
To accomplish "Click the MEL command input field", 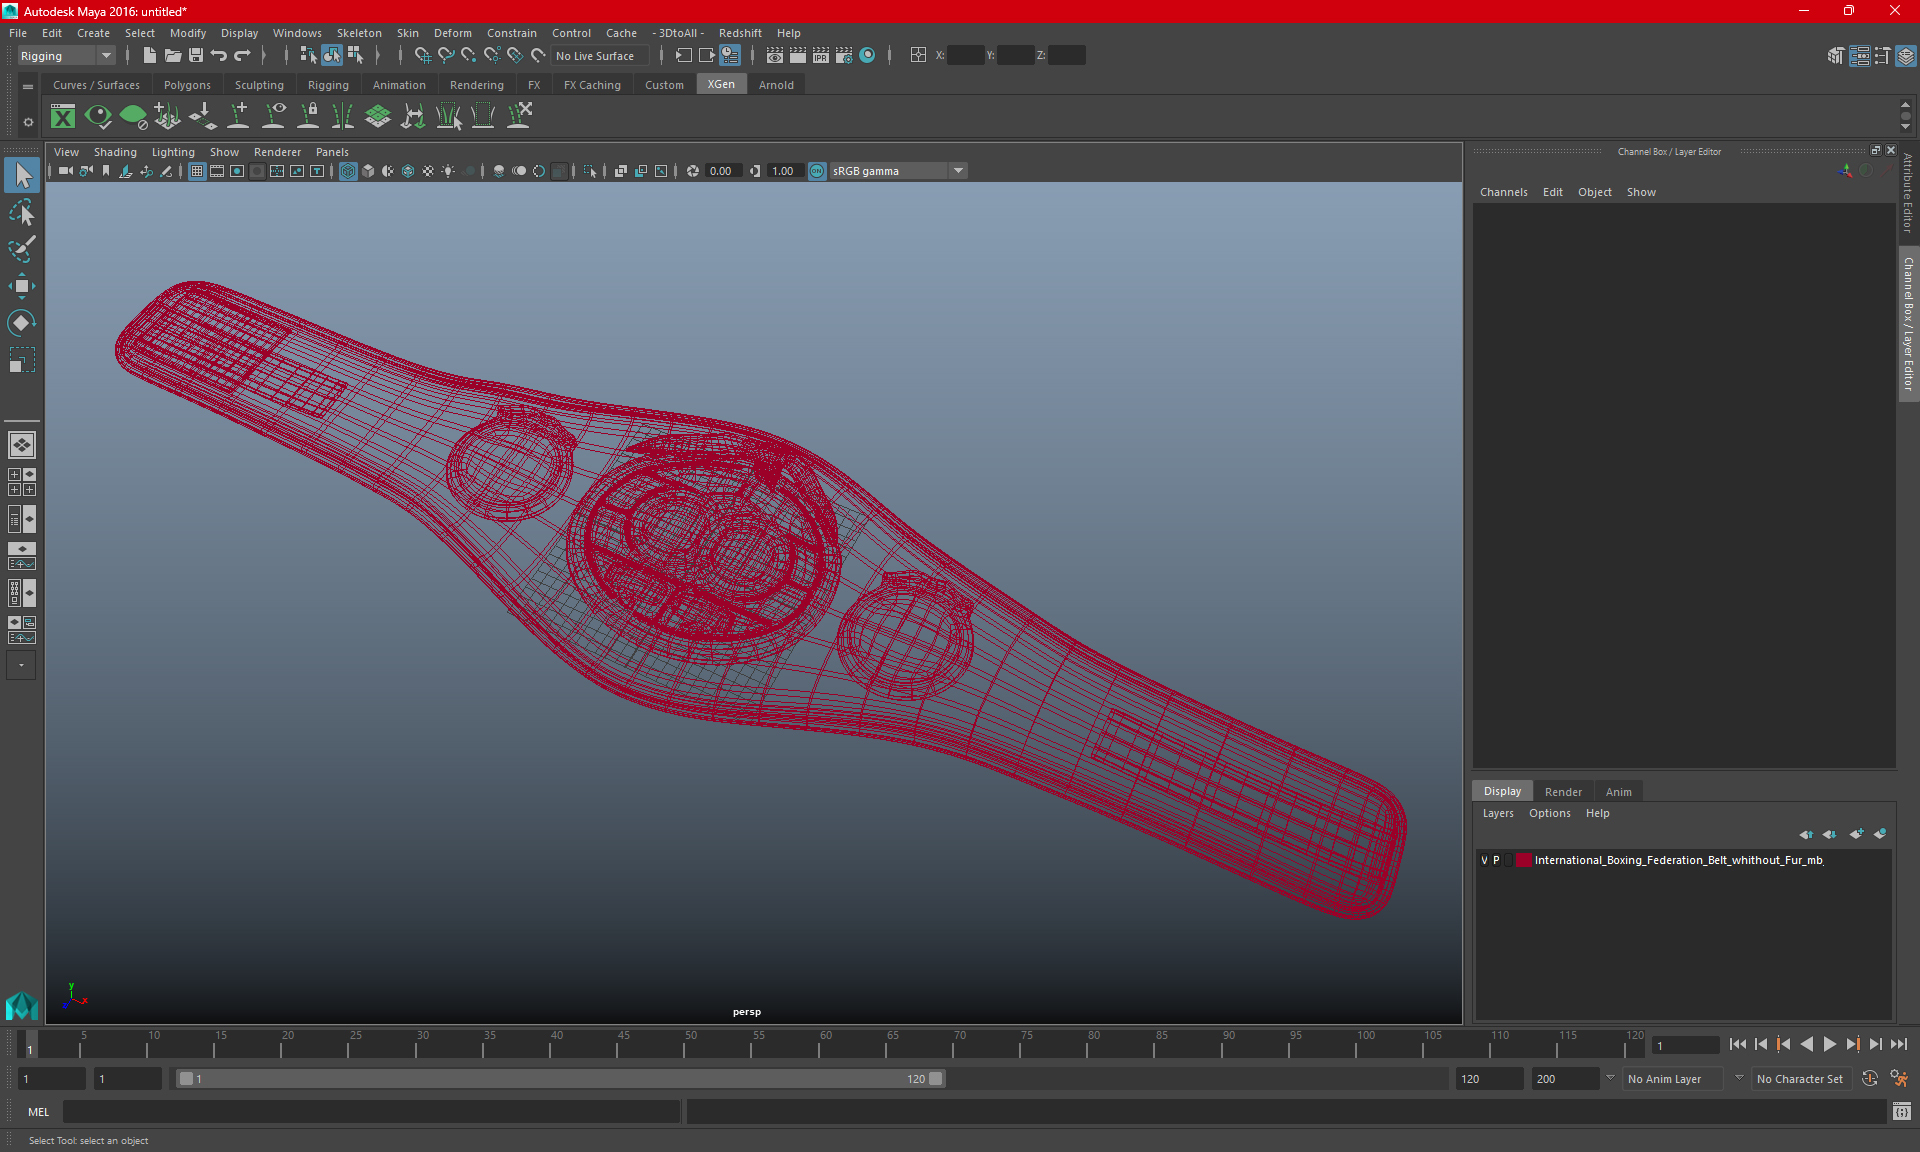I will pyautogui.click(x=371, y=1111).
